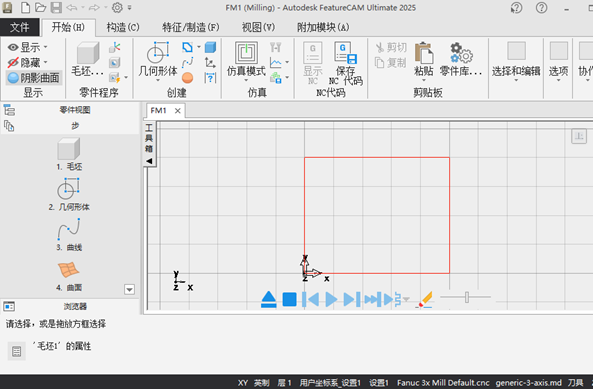
Task: Click the New document icon in title bar
Action: [25, 8]
